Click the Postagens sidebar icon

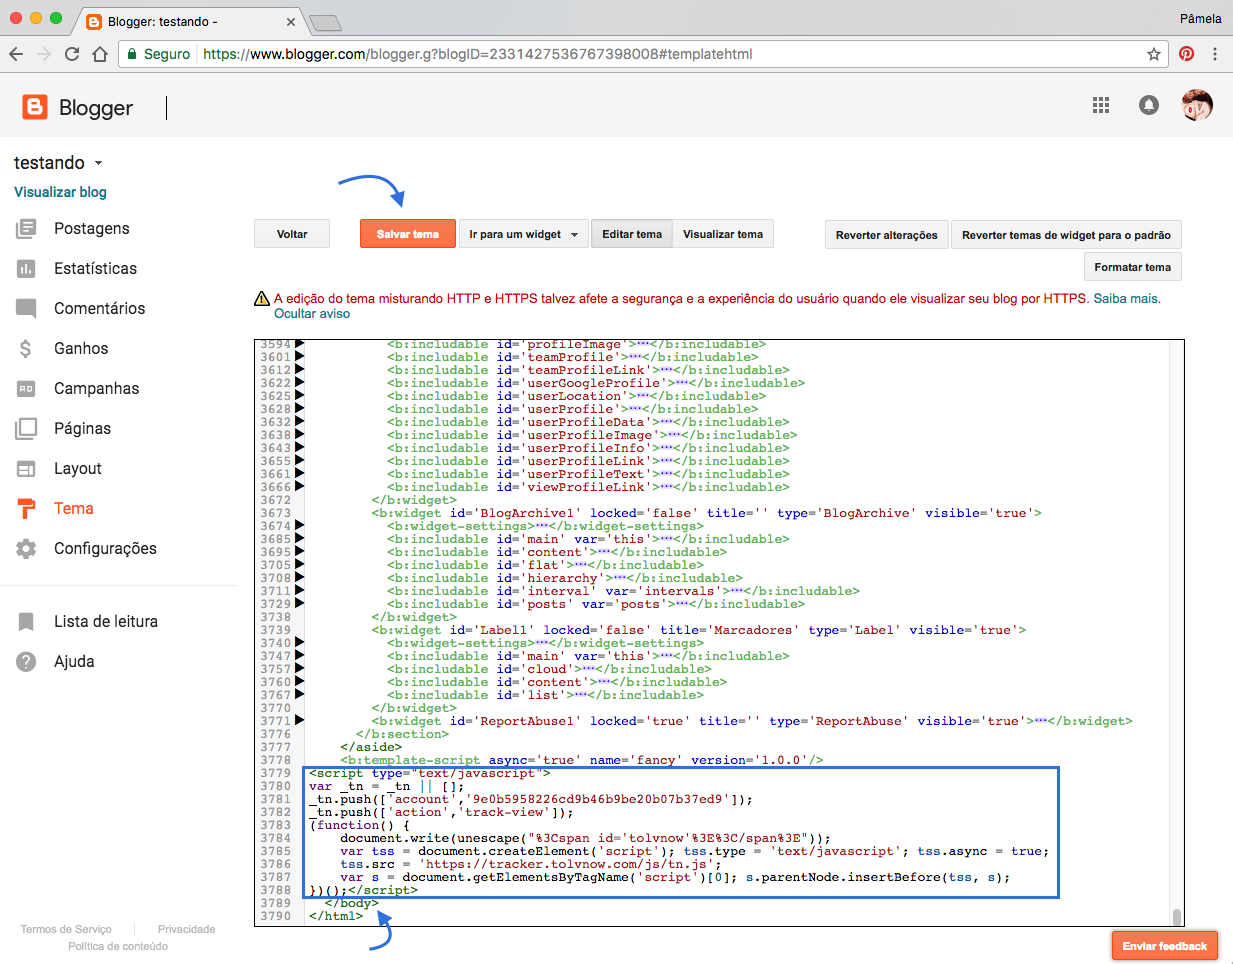(x=26, y=229)
